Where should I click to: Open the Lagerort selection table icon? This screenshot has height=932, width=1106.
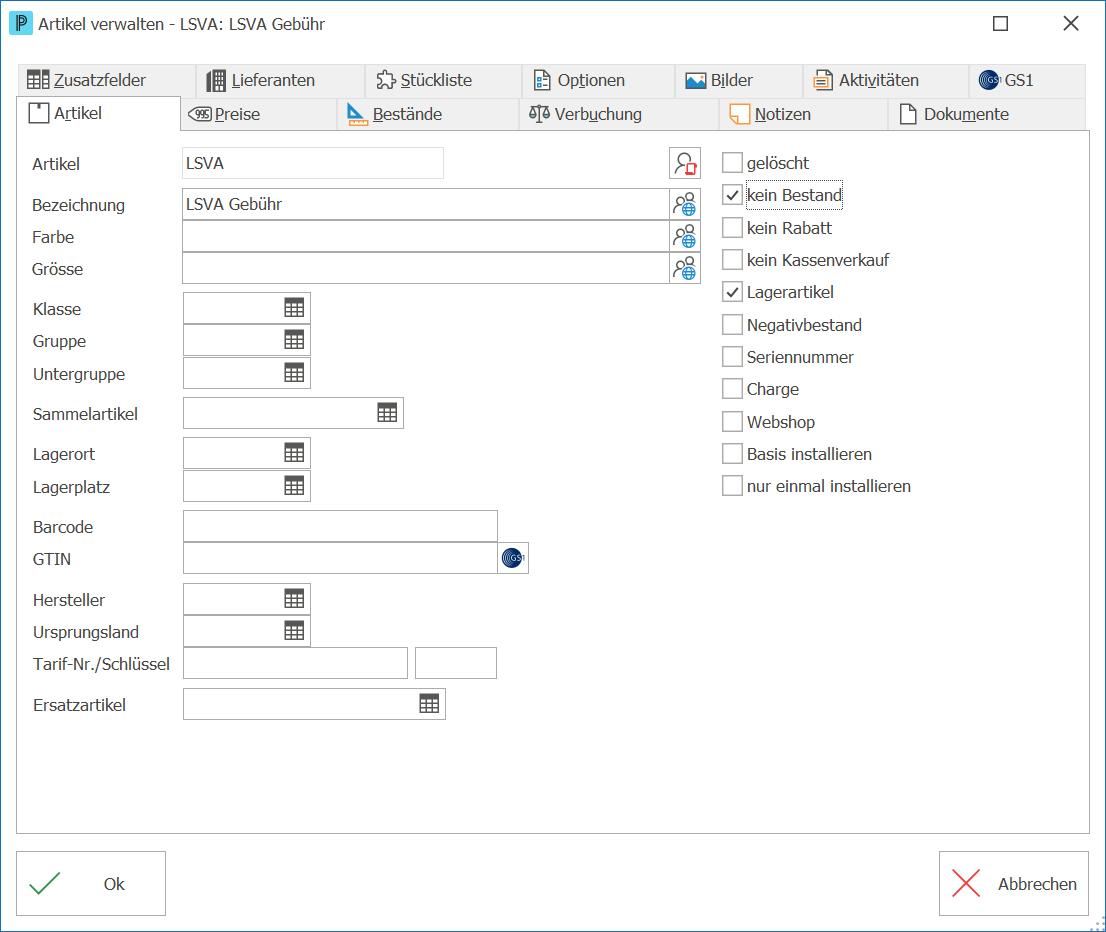pos(294,453)
